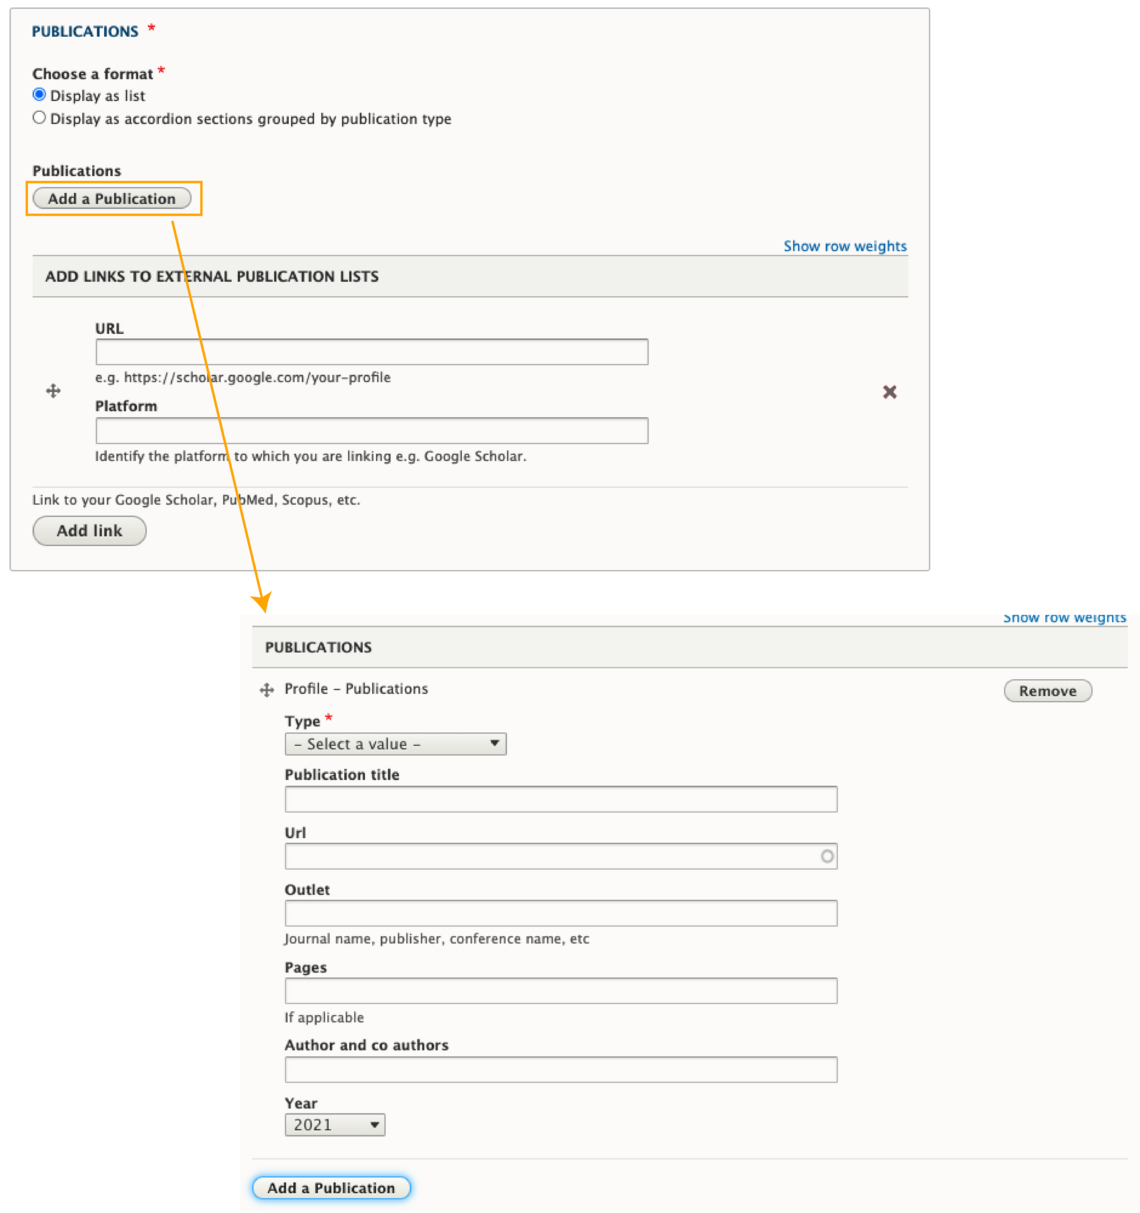This screenshot has width=1140, height=1213.
Task: Click the Publication title input field
Action: (560, 799)
